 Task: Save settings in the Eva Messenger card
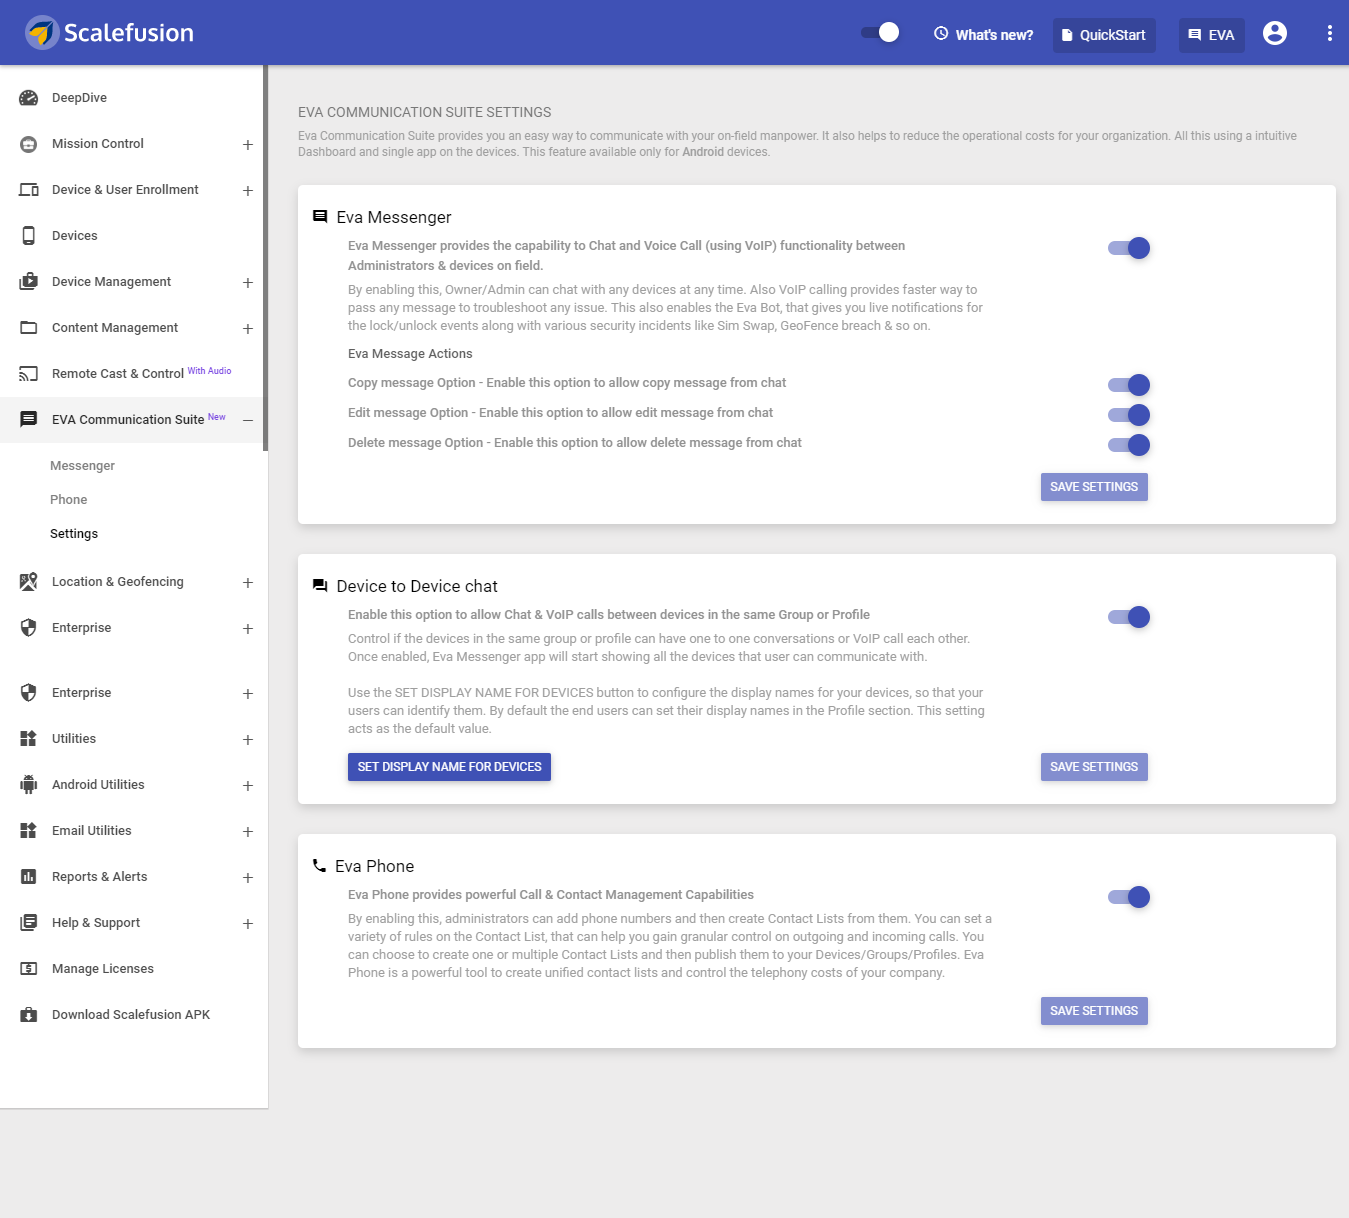pyautogui.click(x=1094, y=487)
